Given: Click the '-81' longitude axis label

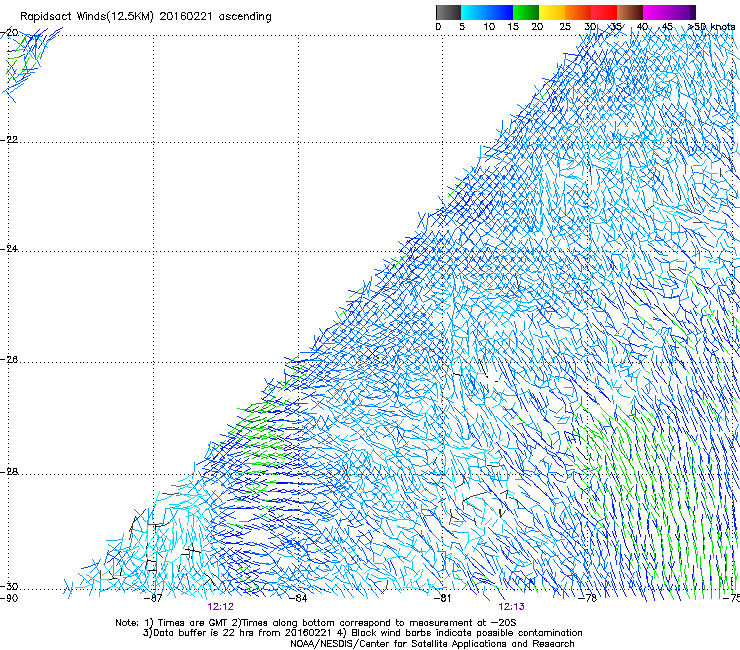Looking at the screenshot, I should point(443,598).
